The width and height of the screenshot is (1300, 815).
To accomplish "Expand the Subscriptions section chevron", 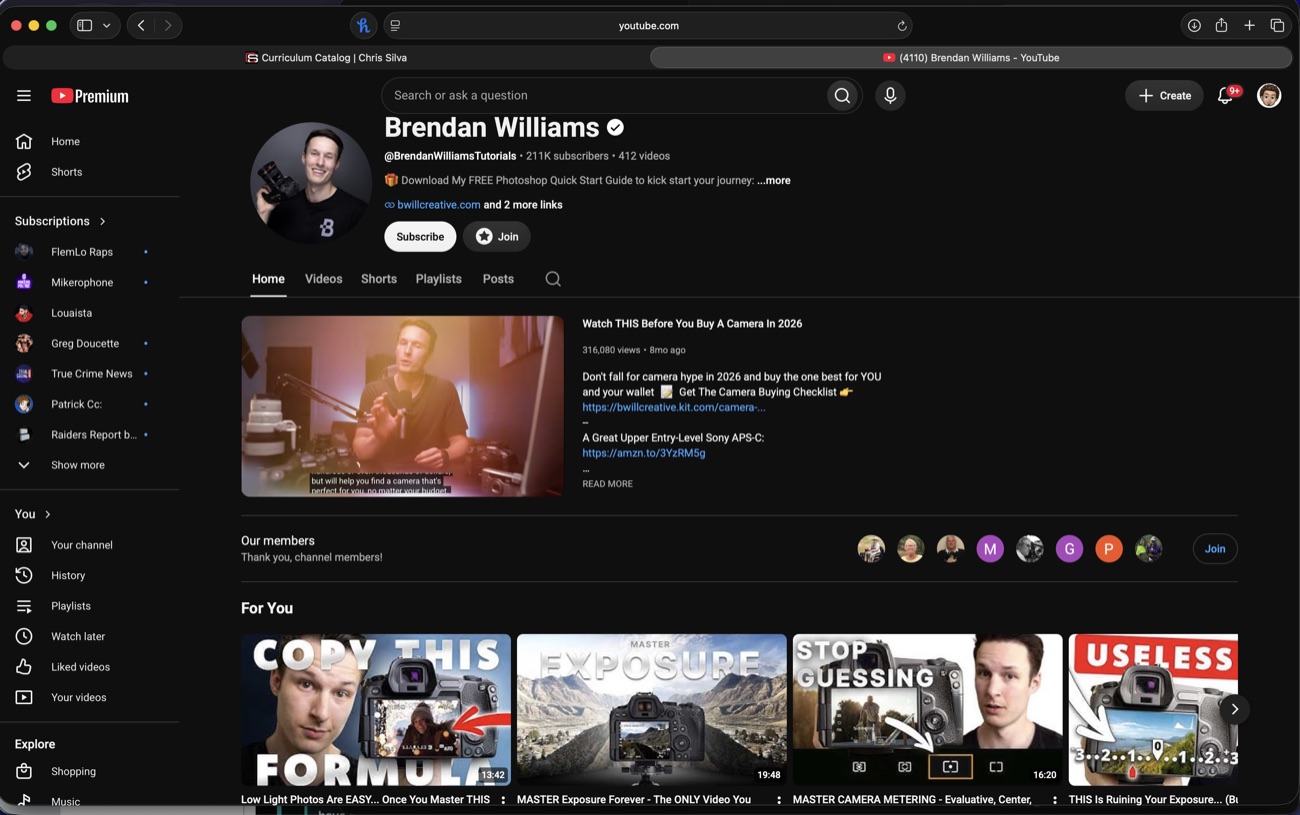I will 102,221.
